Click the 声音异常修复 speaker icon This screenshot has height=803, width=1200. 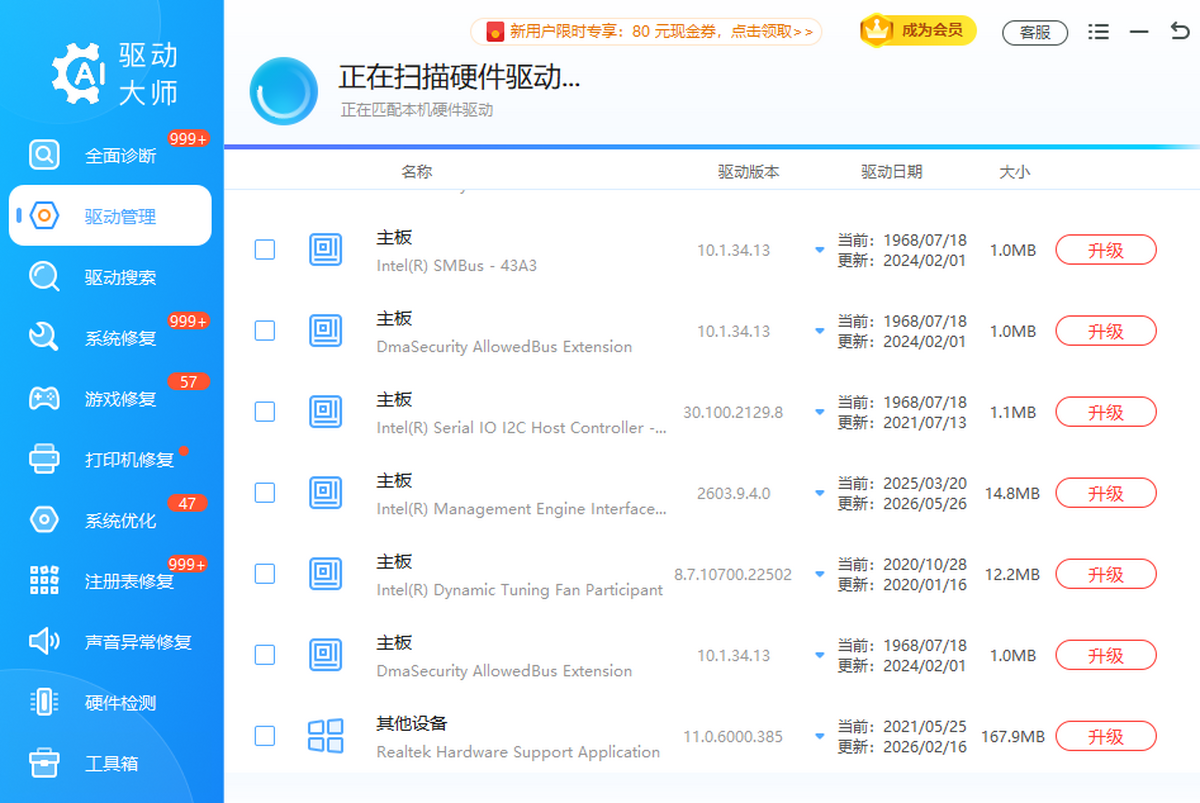coord(44,642)
